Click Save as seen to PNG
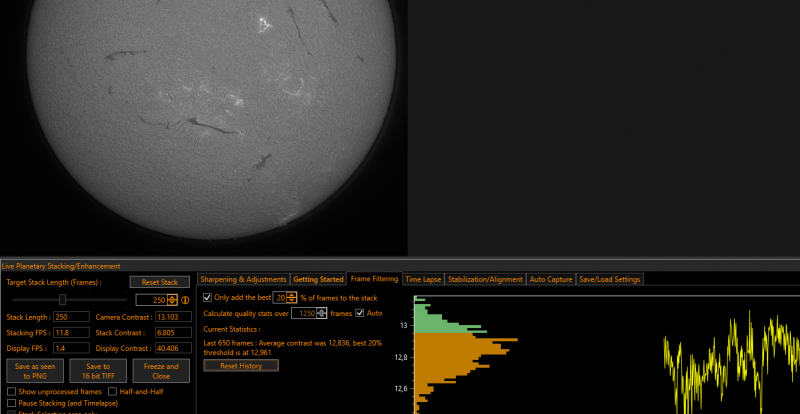Screen dimensions: 800x414 (35, 371)
